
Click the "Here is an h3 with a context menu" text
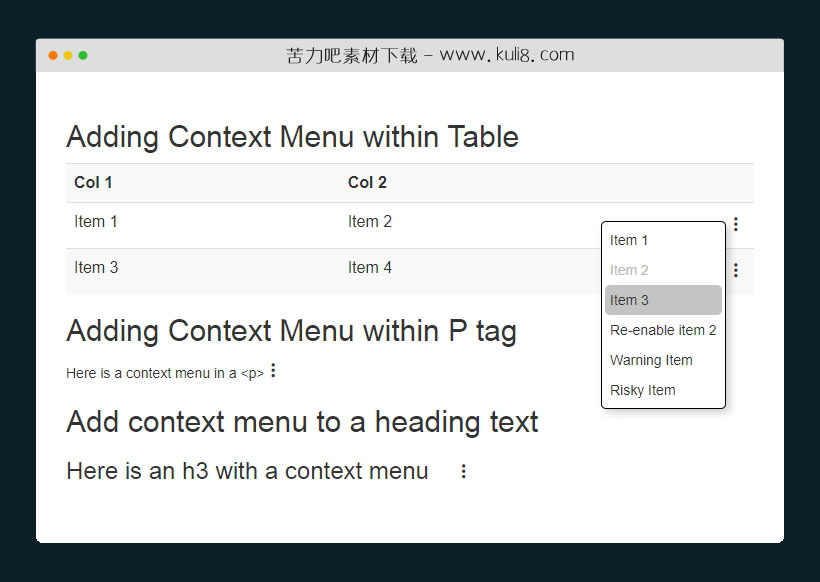[247, 471]
